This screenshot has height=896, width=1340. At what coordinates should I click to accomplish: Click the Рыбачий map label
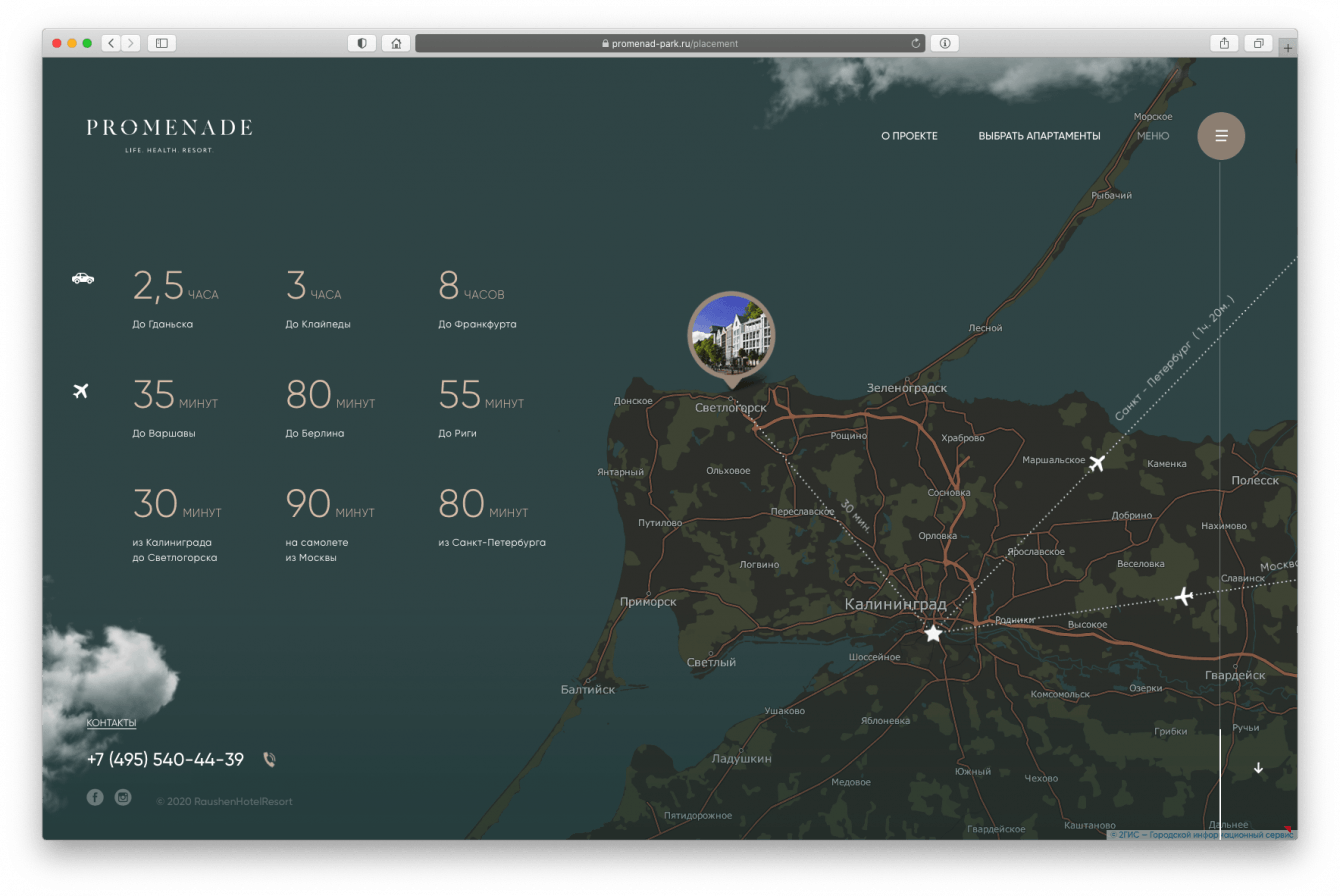tap(1111, 196)
